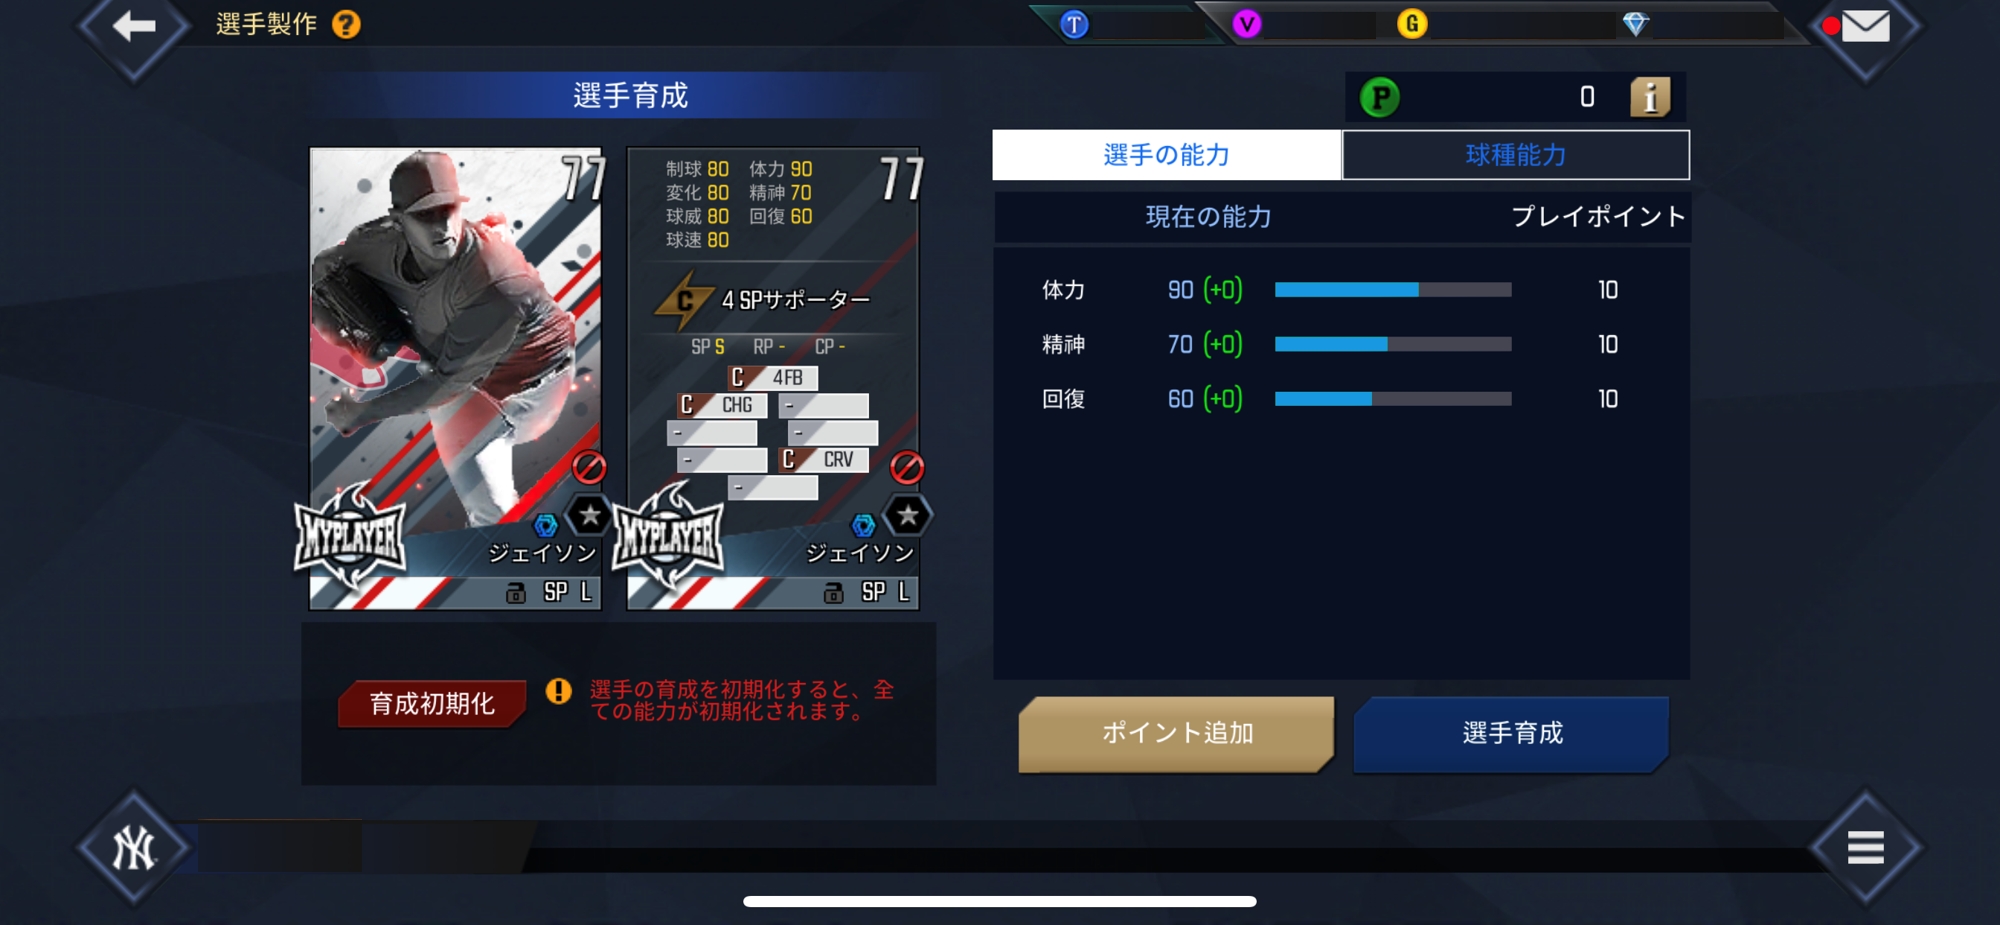The width and height of the screenshot is (2000, 925).
Task: Tap the Yankees team logo icon
Action: pos(133,848)
